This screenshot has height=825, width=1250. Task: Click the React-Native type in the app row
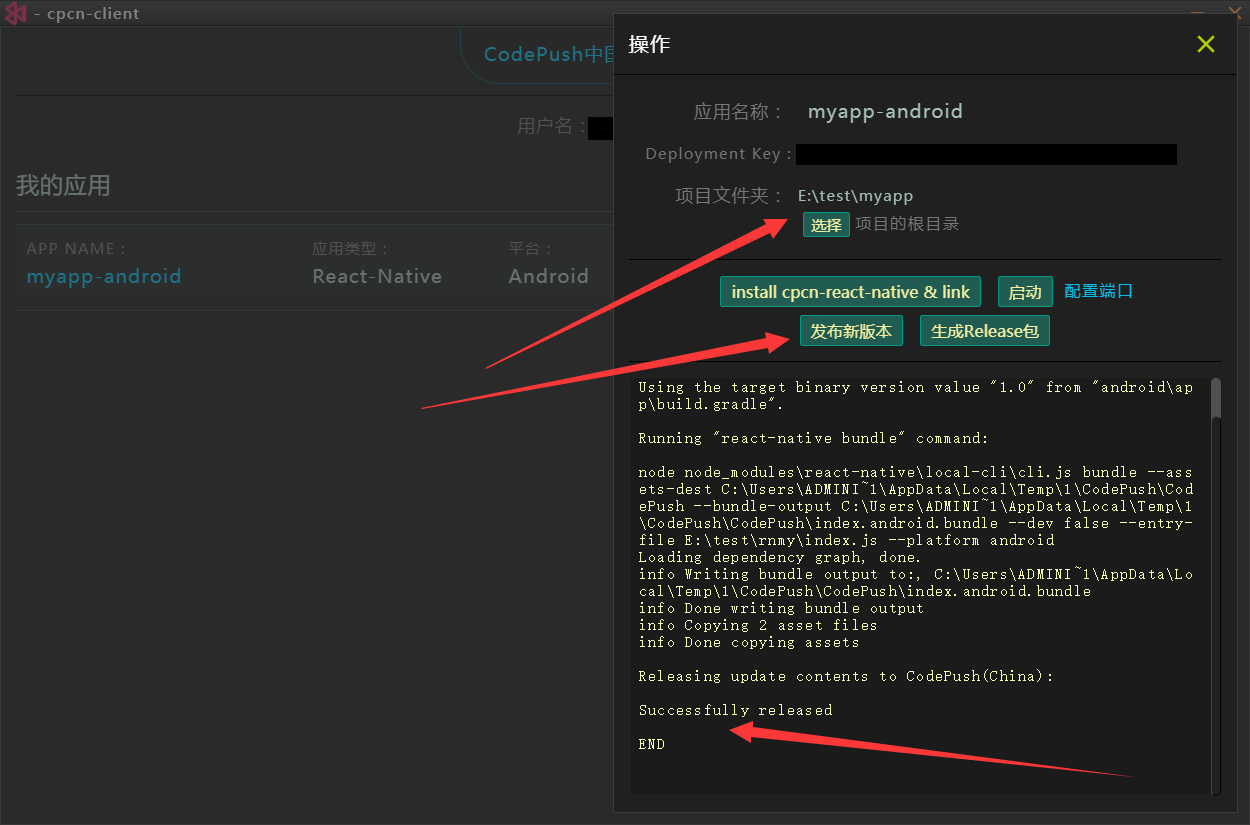377,276
